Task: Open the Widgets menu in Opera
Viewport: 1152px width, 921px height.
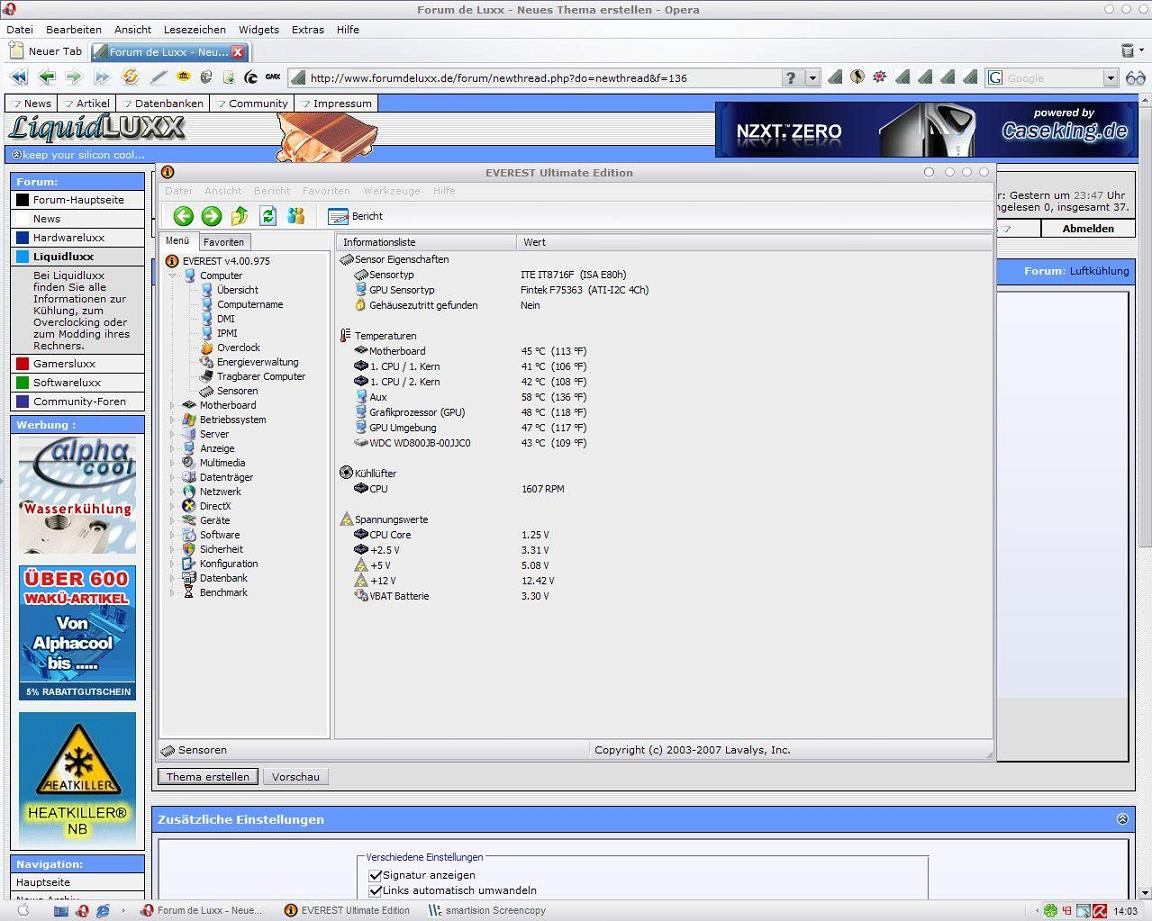Action: click(x=259, y=29)
